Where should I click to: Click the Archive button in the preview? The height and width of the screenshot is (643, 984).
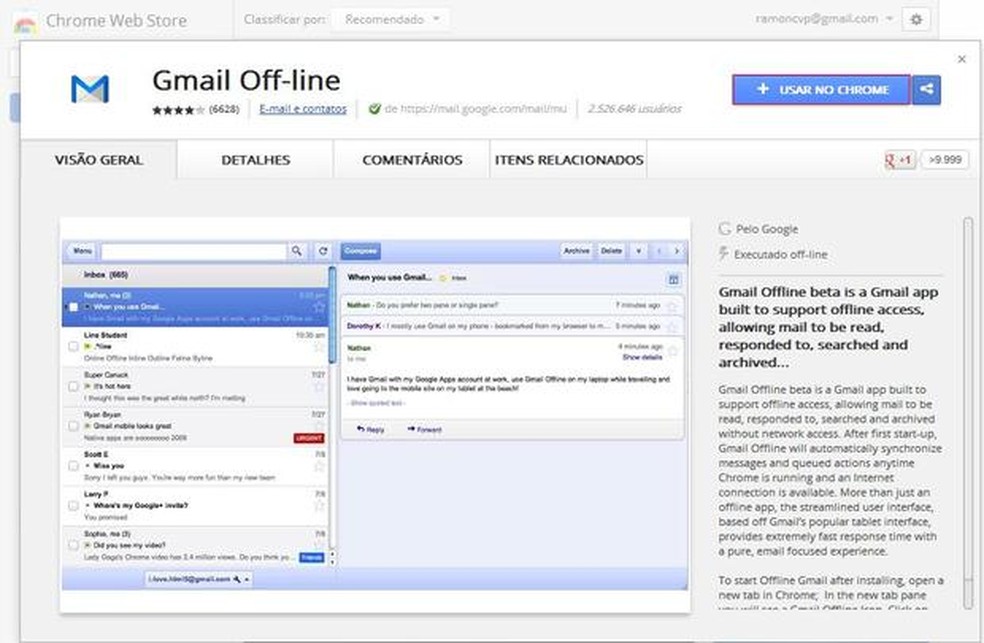(576, 251)
